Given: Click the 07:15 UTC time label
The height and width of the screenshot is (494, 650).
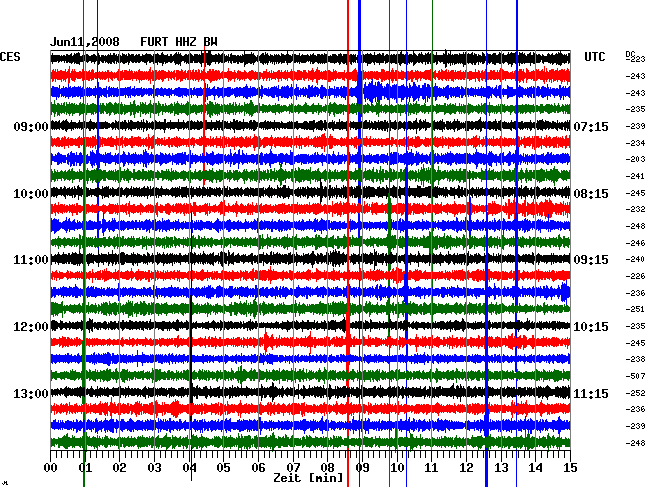Looking at the screenshot, I should (x=591, y=127).
